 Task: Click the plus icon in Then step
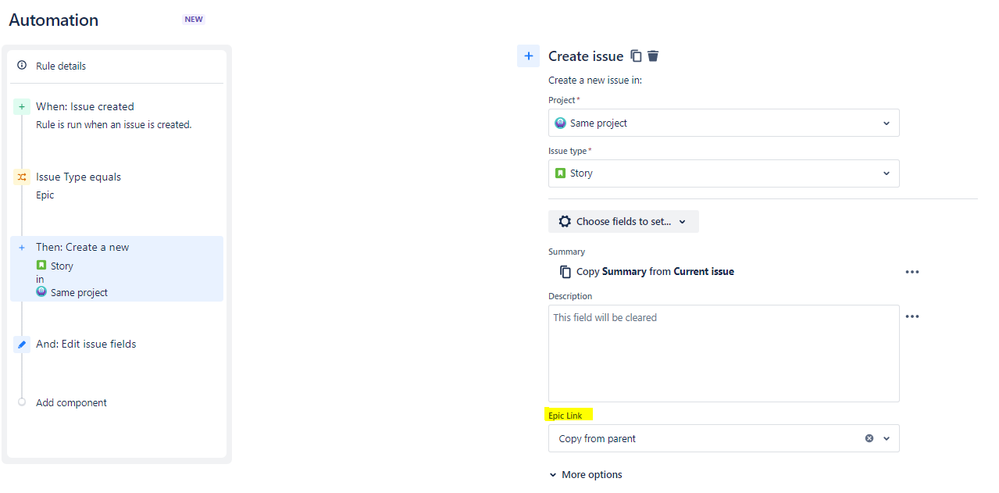(x=22, y=248)
